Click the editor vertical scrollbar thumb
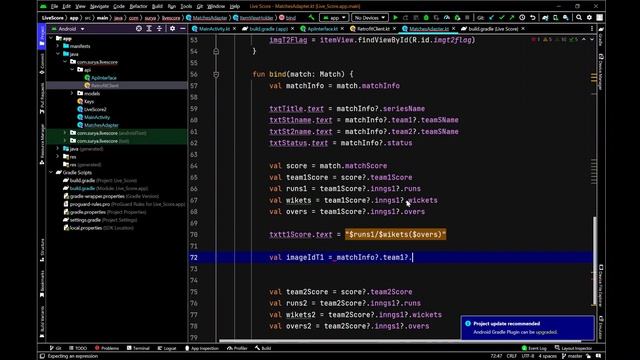Viewport: 640px width, 360px height. coord(595,260)
